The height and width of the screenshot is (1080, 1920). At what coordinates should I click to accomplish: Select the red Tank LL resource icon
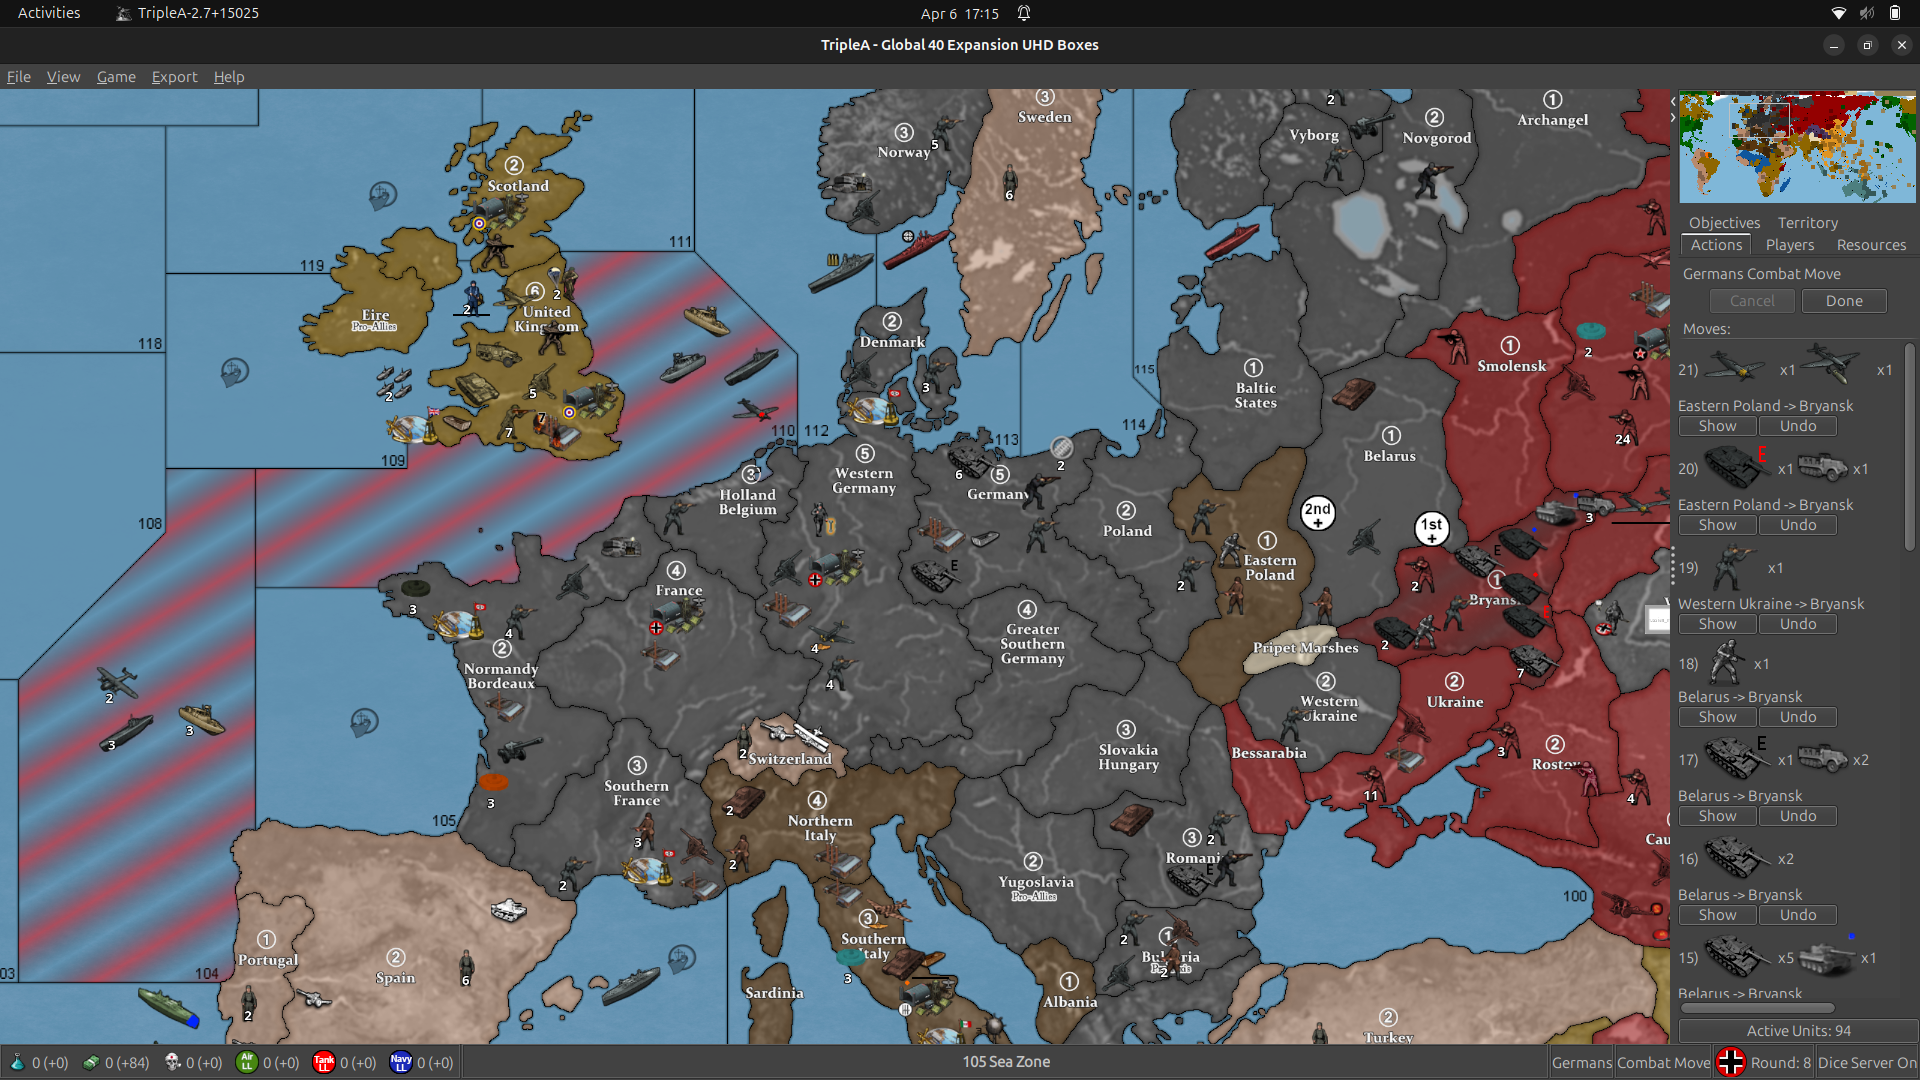tap(323, 1063)
